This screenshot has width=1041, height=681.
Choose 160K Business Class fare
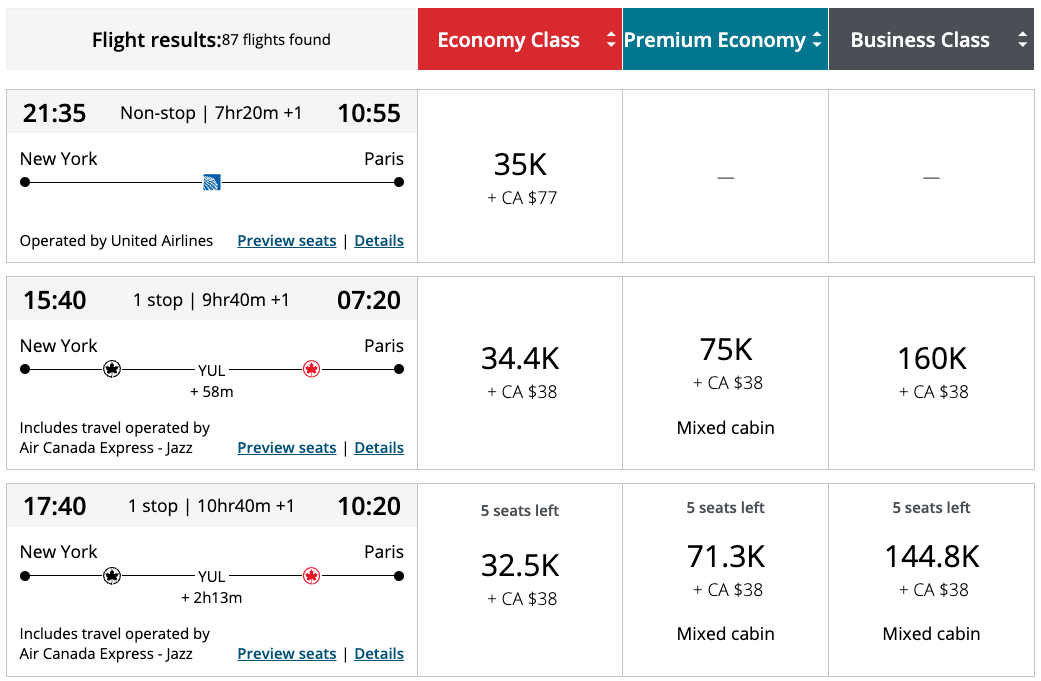point(932,370)
